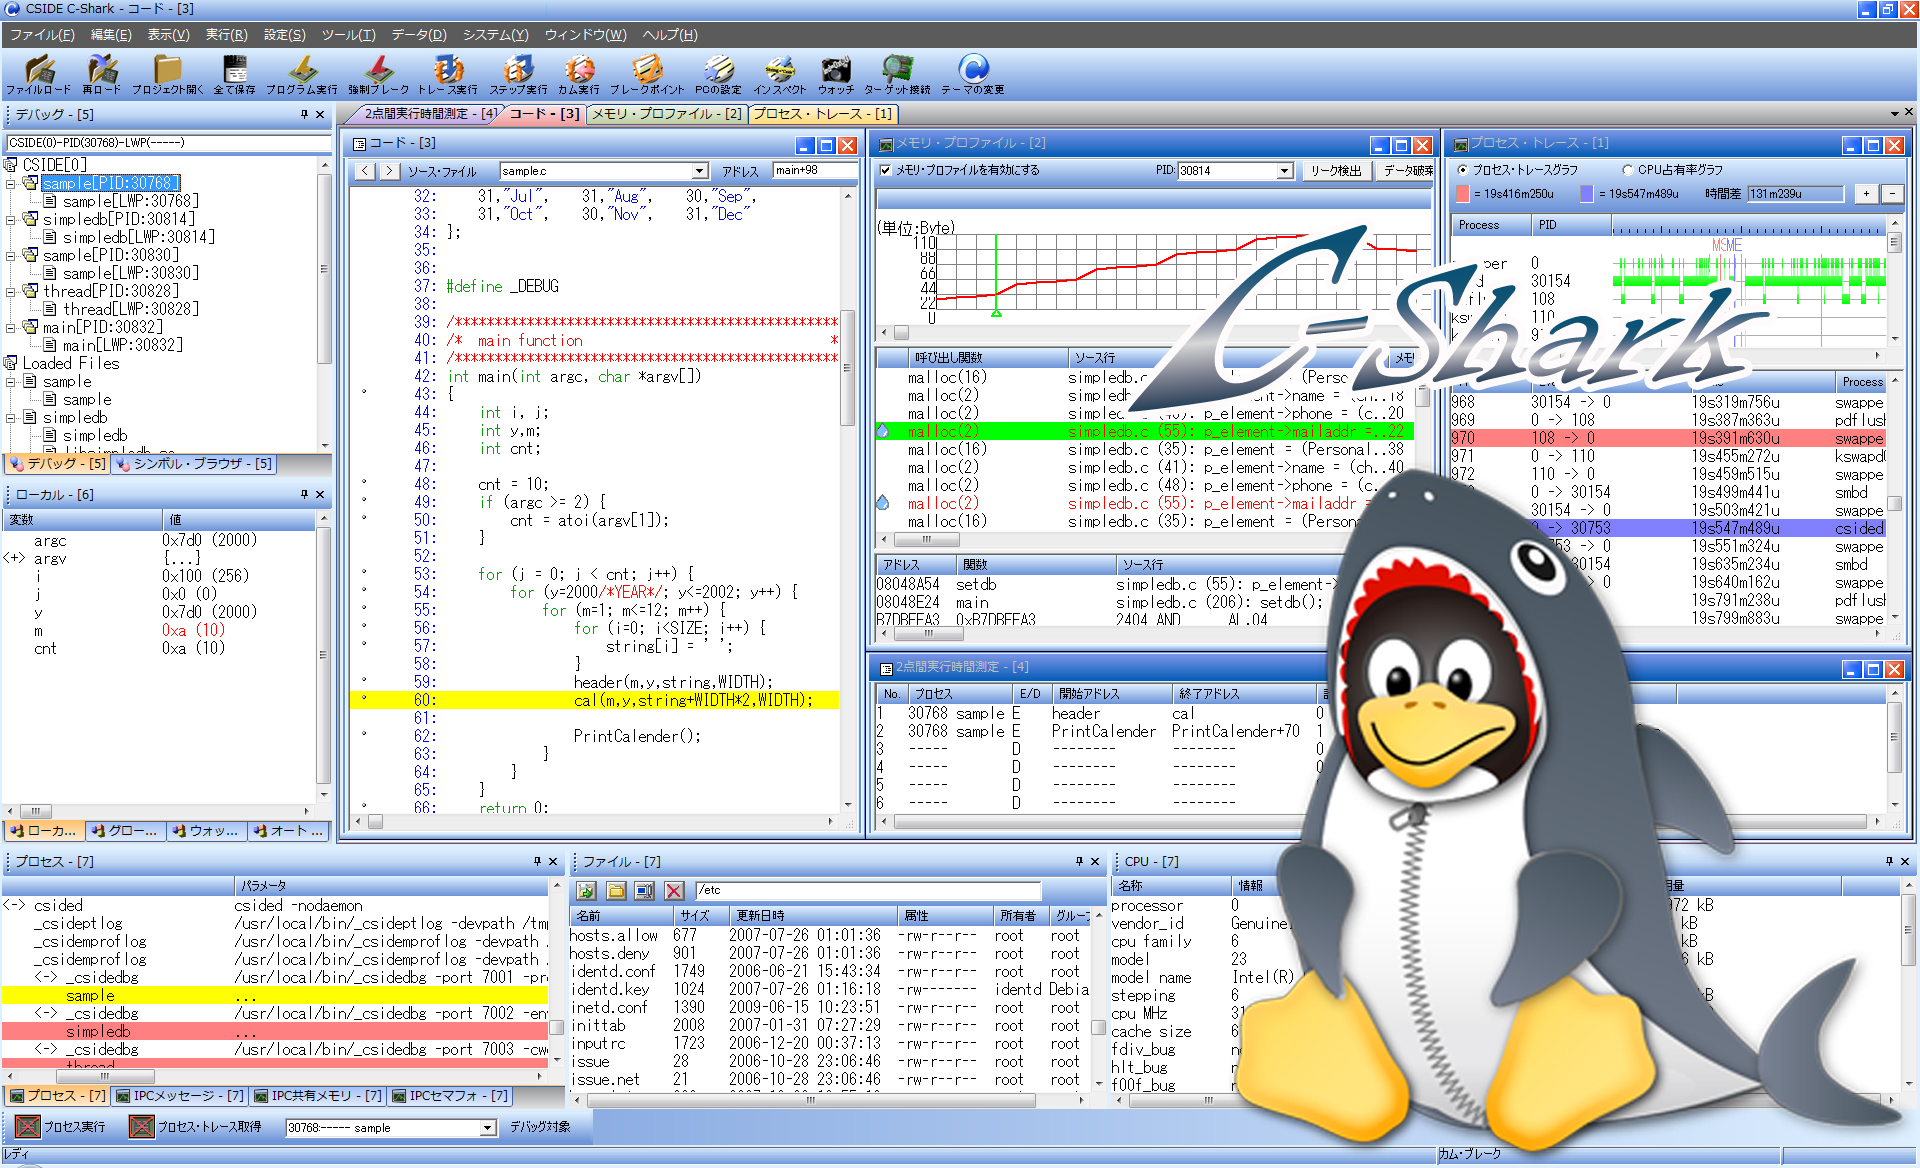Click the green go-to-folder icon in File panel
Viewport: 1920px width, 1168px height.
587,890
